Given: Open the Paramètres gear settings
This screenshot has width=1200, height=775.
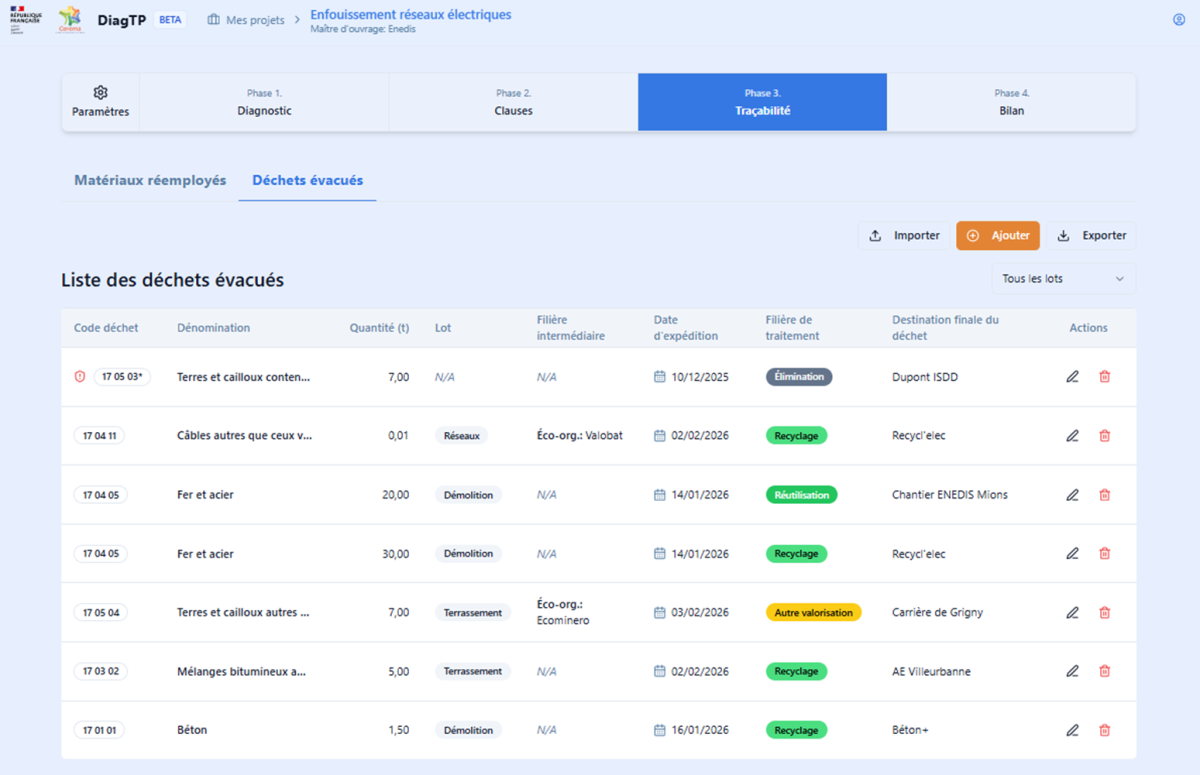Looking at the screenshot, I should point(100,102).
